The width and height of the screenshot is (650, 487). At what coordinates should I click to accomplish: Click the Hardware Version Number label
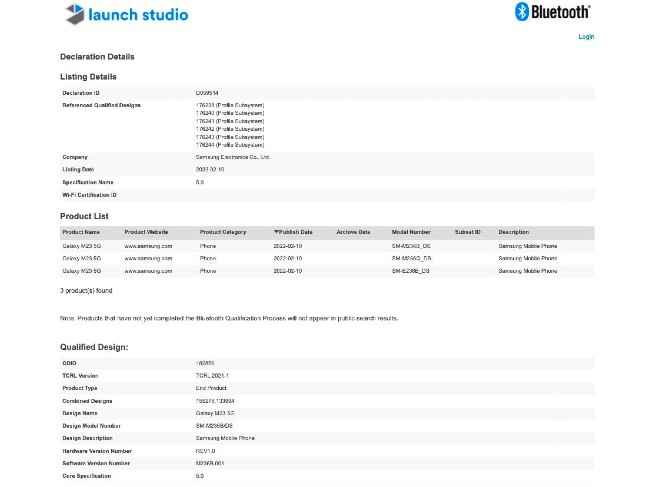click(97, 451)
